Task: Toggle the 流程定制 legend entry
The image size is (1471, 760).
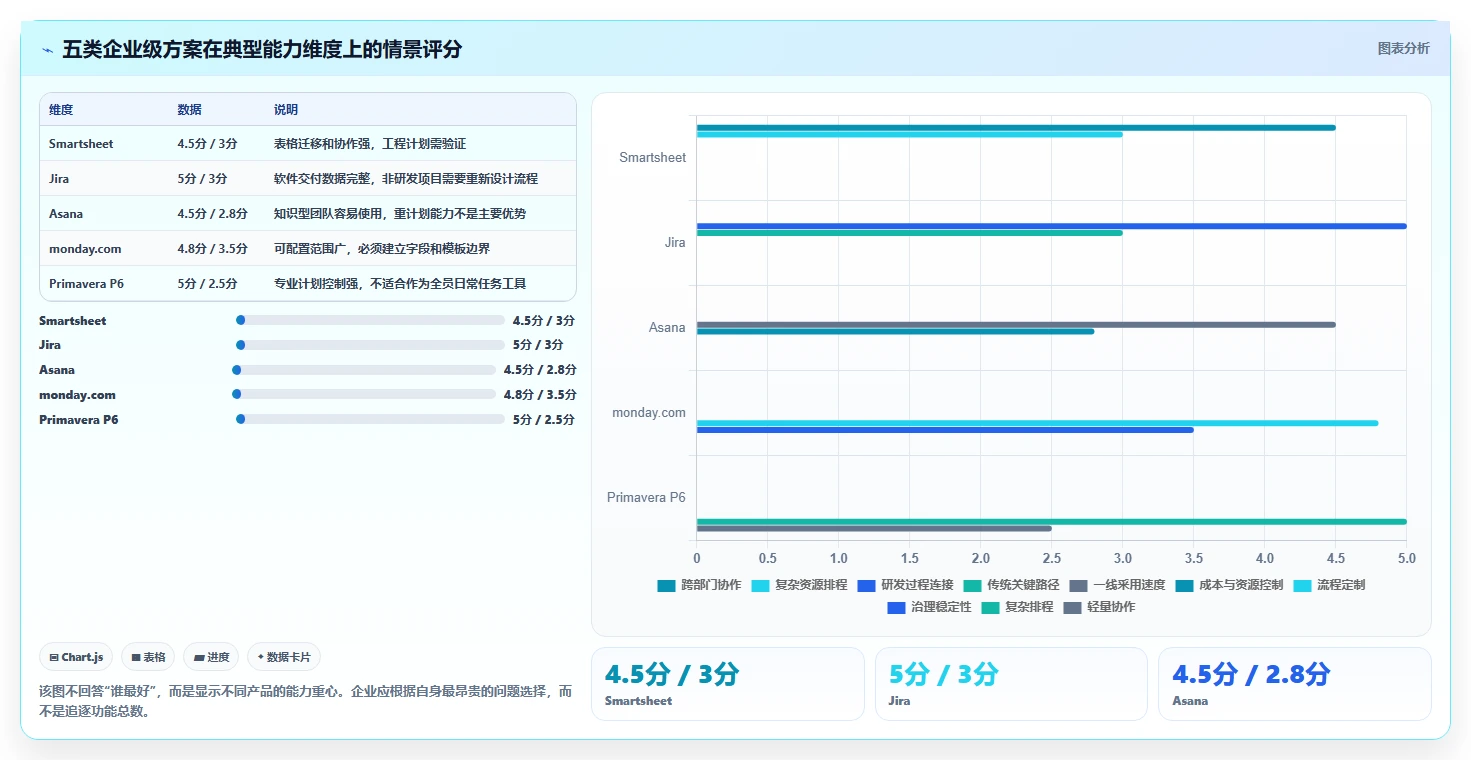Action: 1329,585
